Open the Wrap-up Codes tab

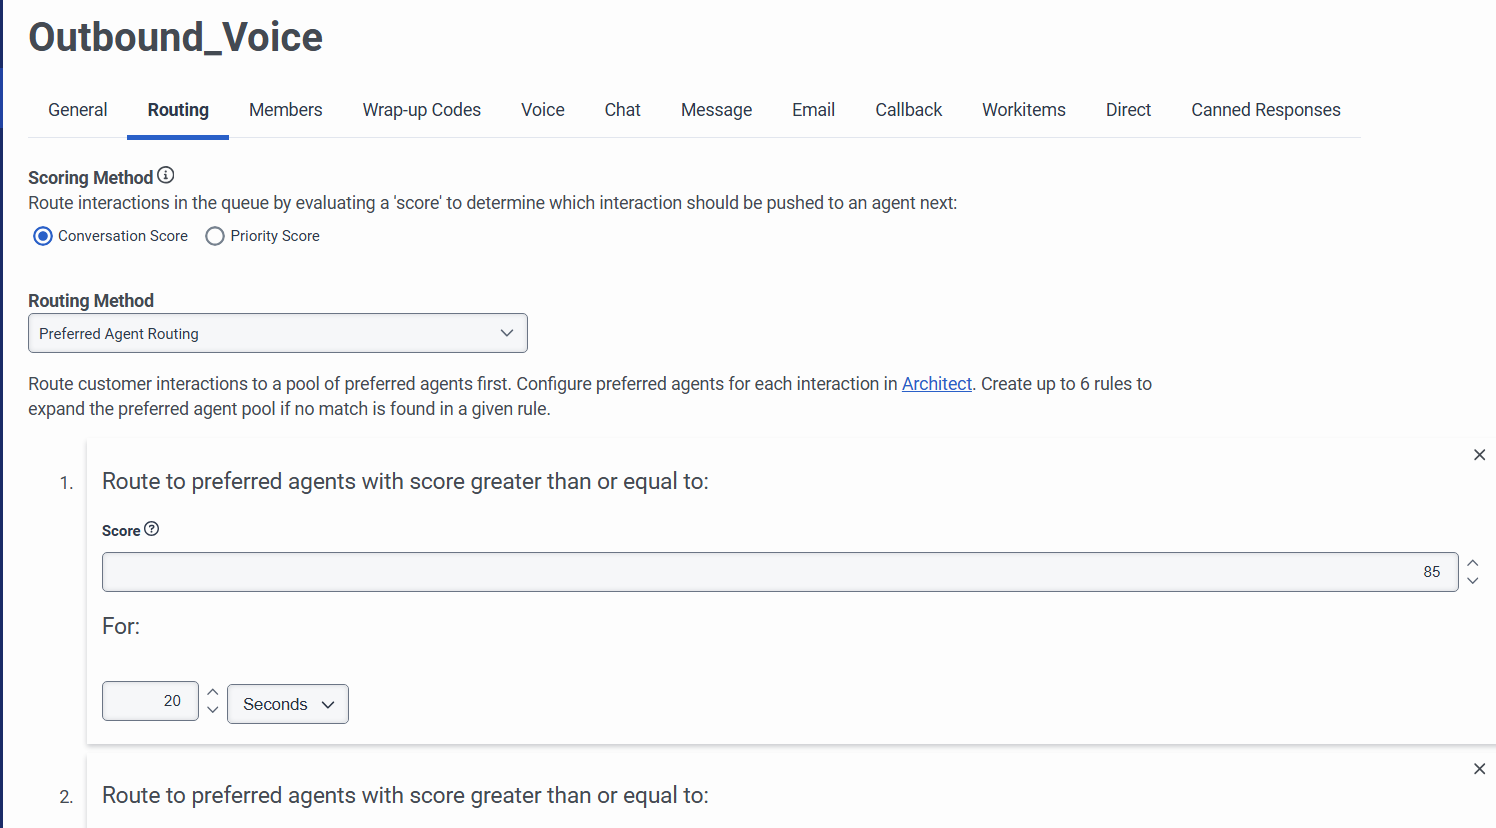[421, 110]
